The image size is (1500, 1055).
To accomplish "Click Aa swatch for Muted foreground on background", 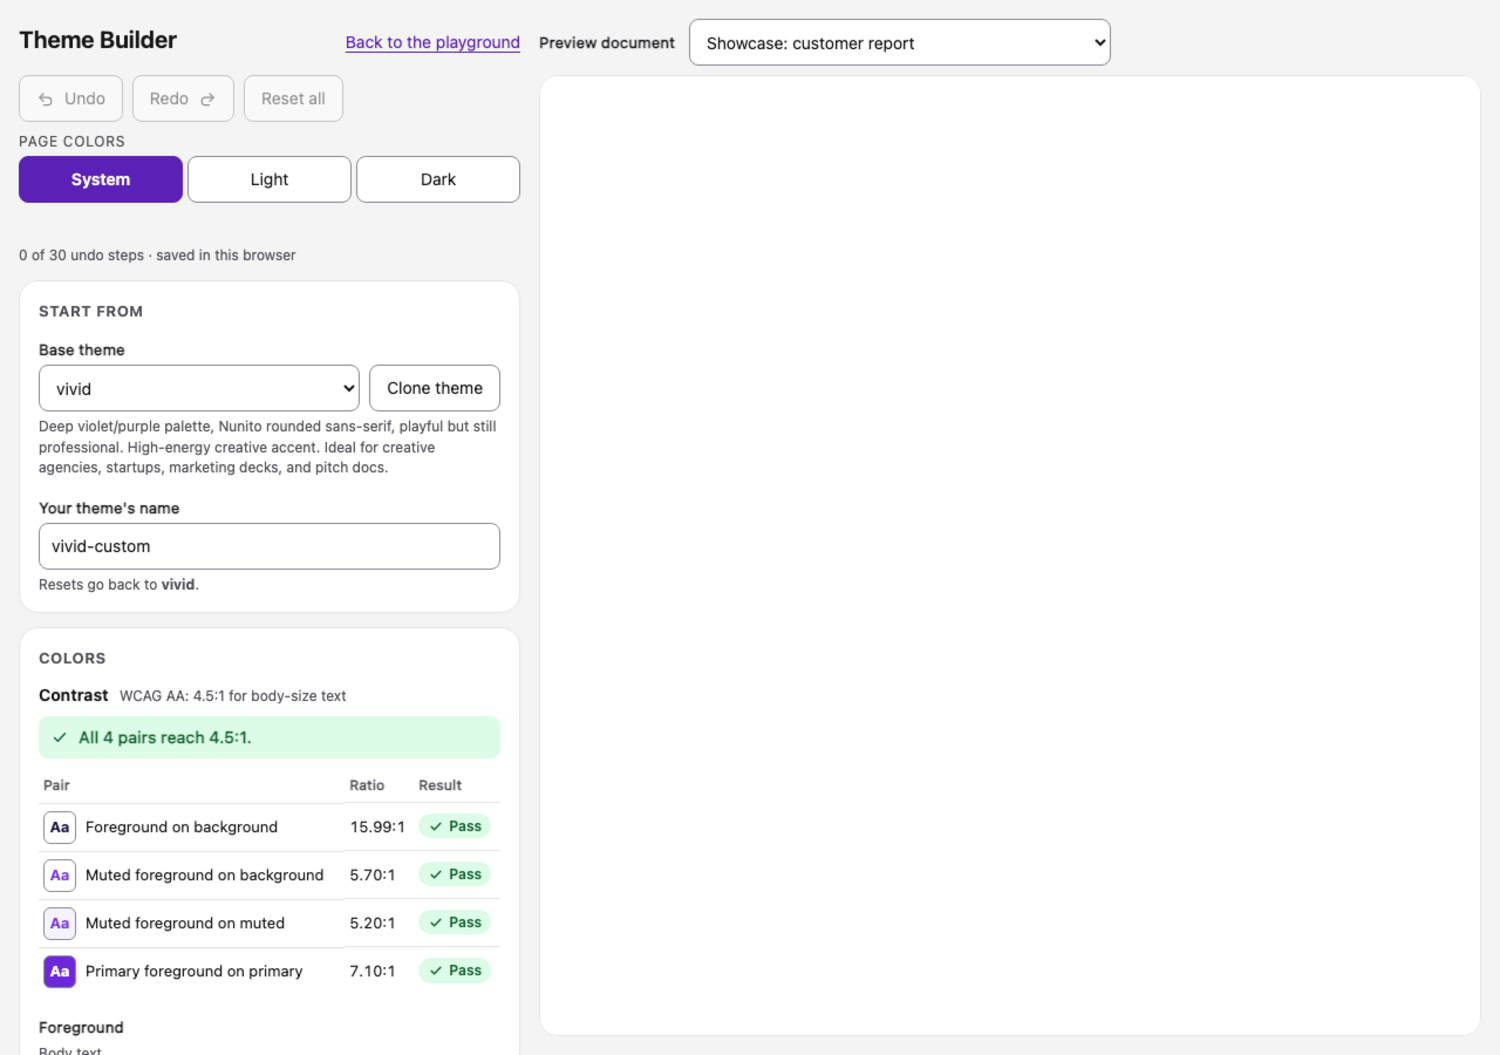I will tap(60, 875).
